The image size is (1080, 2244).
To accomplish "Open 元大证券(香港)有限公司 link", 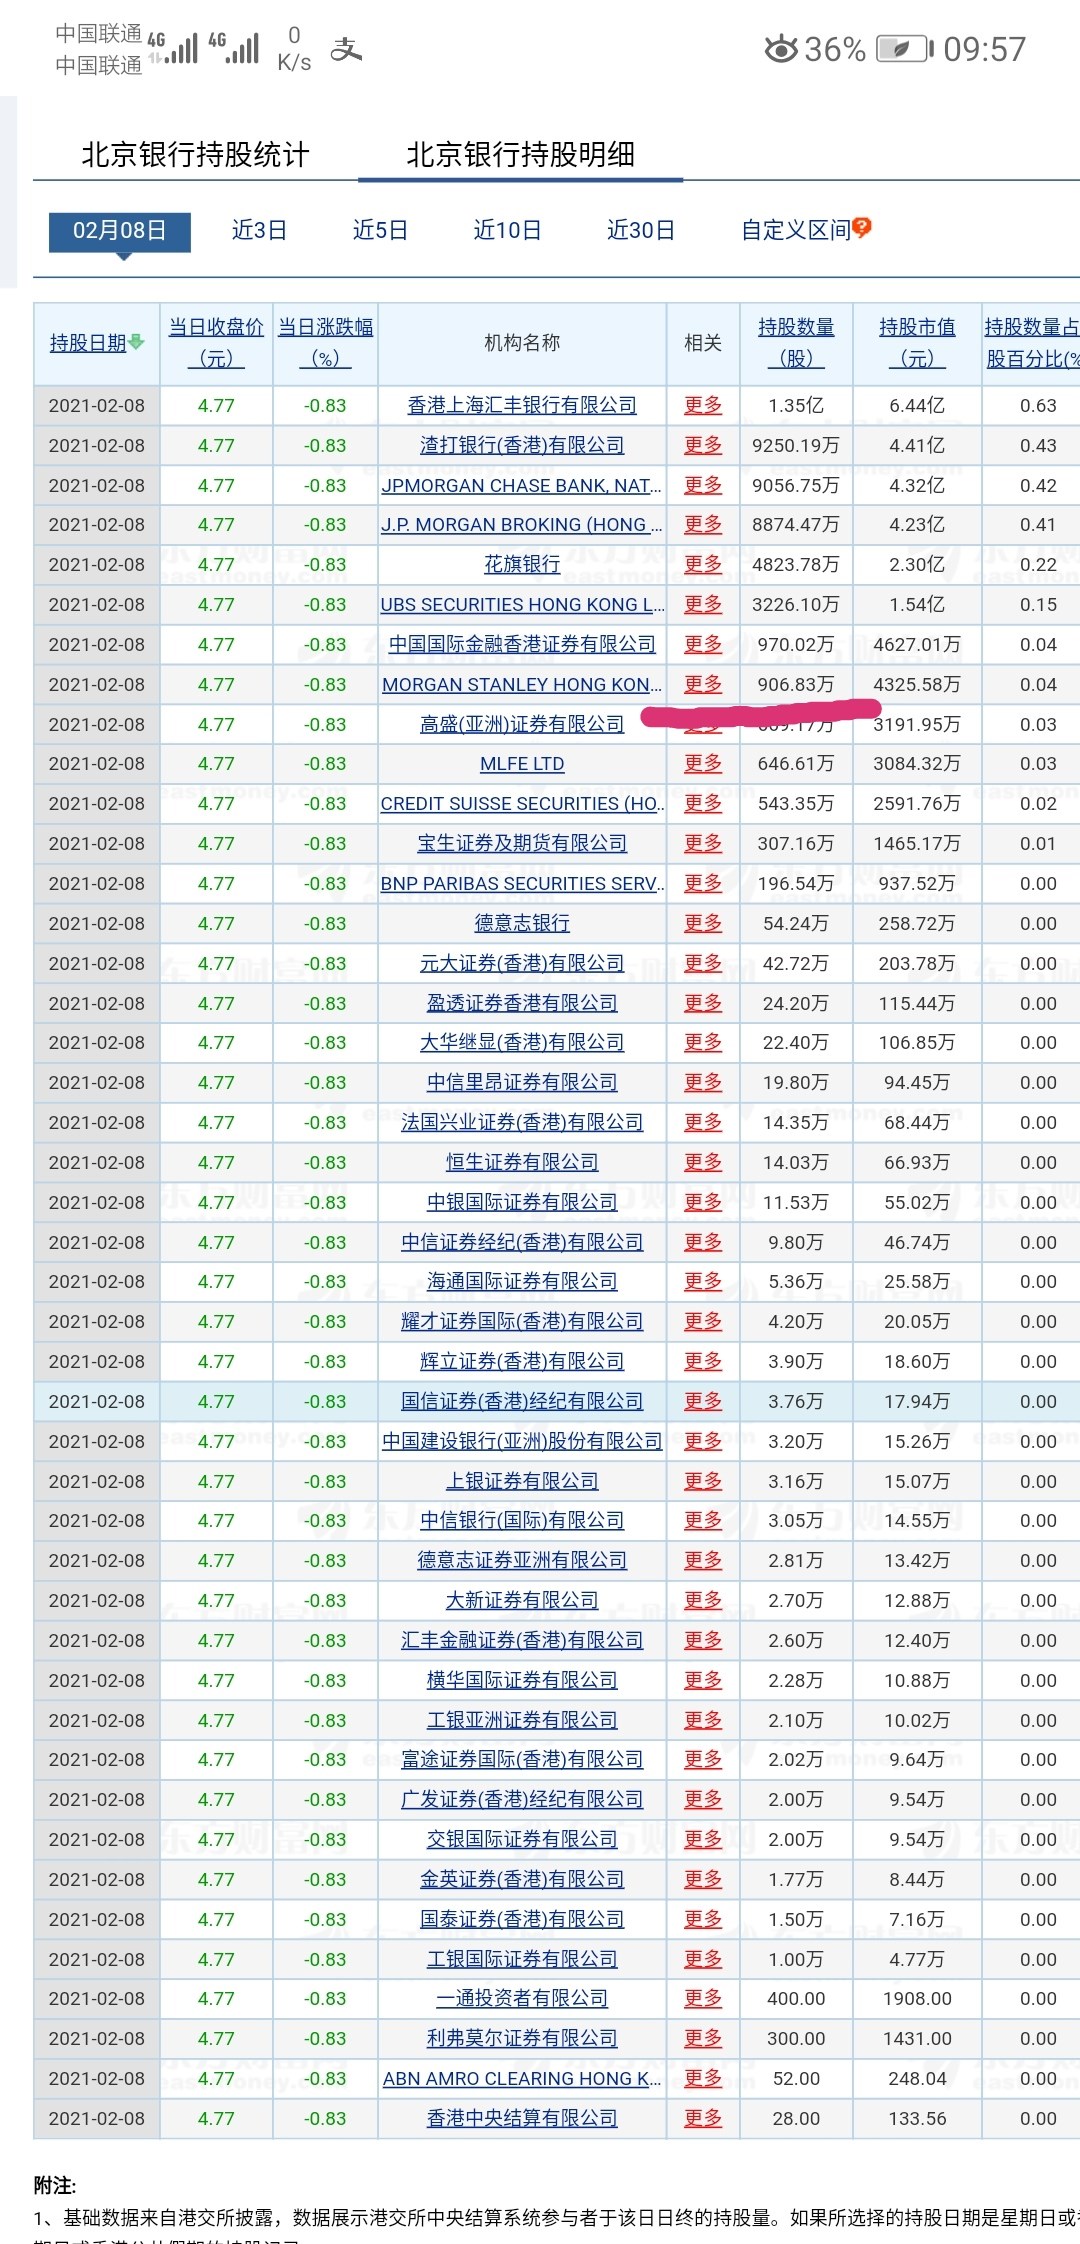I will (x=522, y=964).
